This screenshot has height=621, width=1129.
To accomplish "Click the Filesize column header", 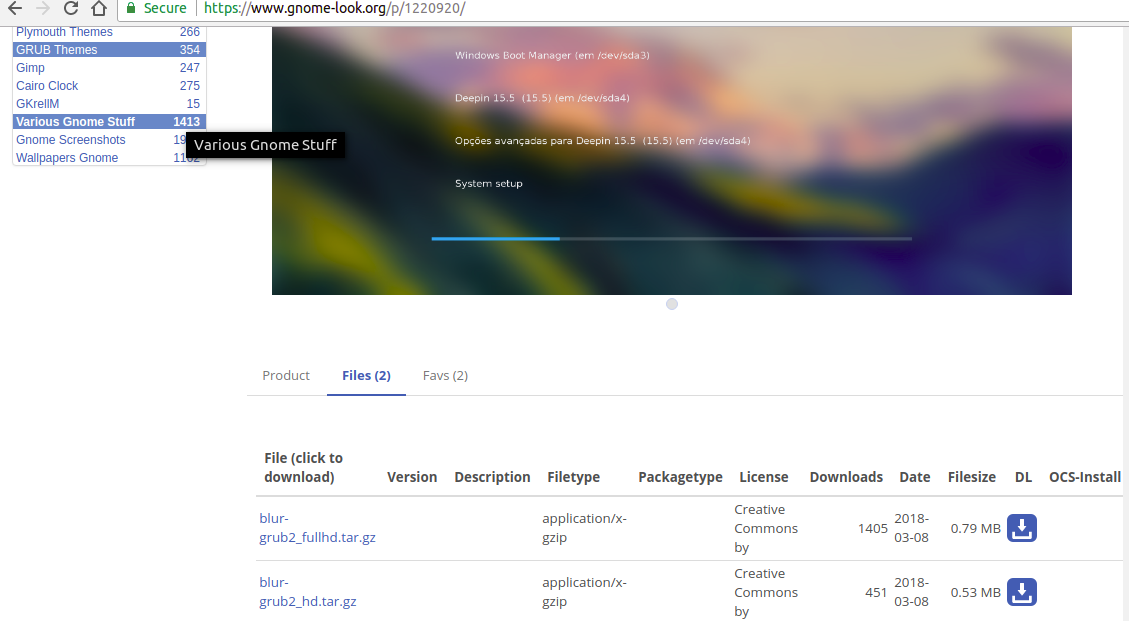I will pos(971,477).
